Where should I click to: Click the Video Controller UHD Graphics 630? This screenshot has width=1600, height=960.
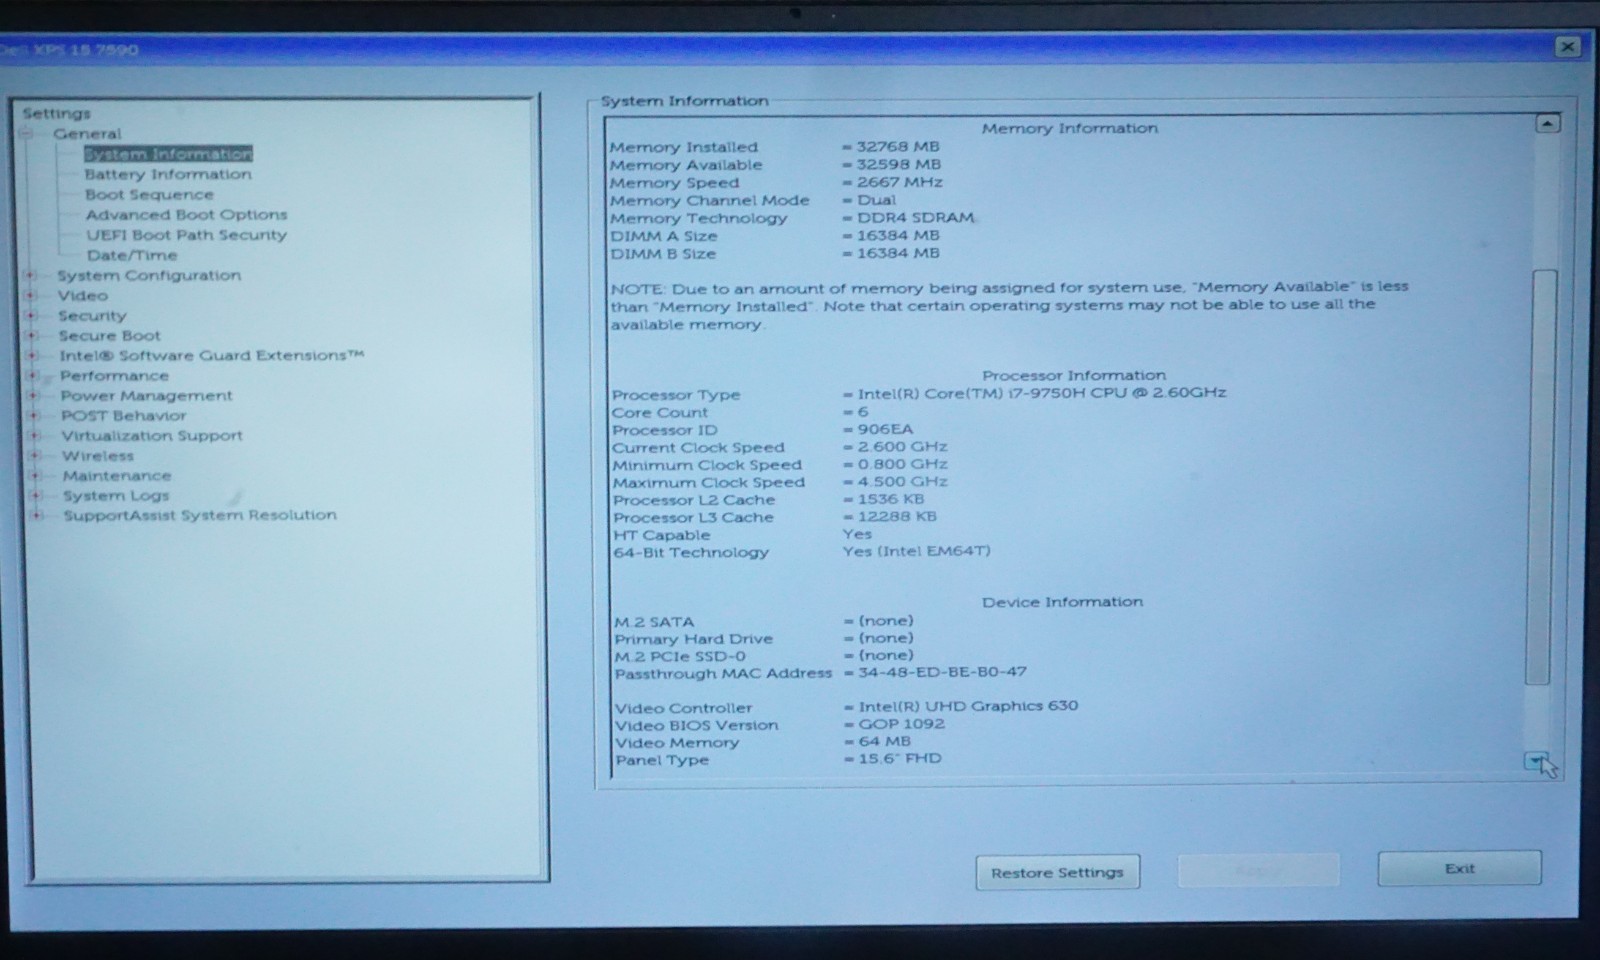pos(968,706)
